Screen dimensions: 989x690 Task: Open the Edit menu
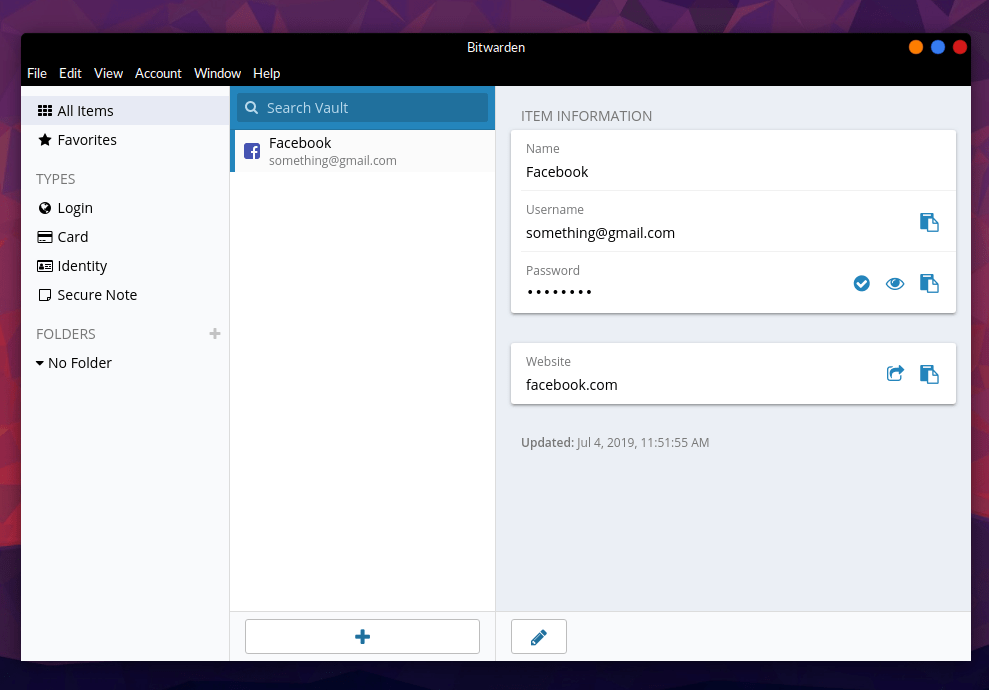click(x=70, y=73)
